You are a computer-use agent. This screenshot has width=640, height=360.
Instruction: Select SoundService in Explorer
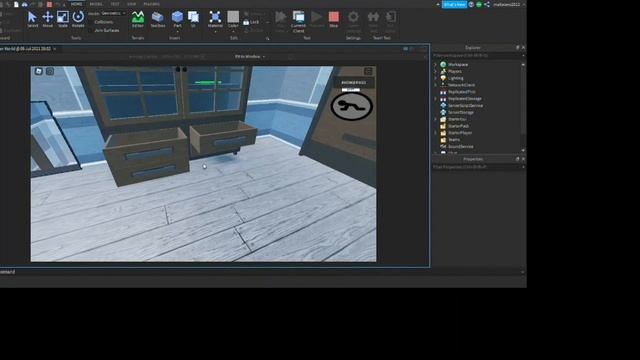tap(460, 147)
